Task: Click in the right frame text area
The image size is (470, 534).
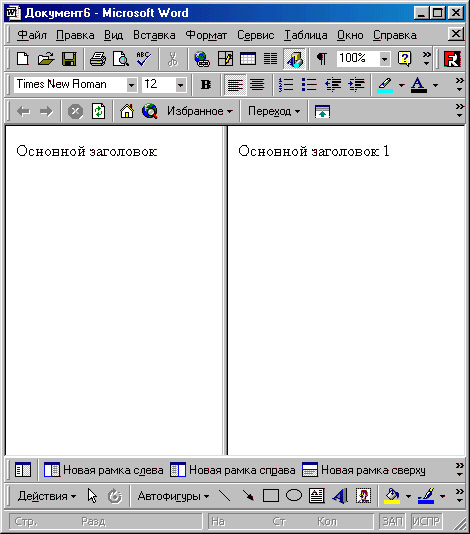Action: (346, 289)
